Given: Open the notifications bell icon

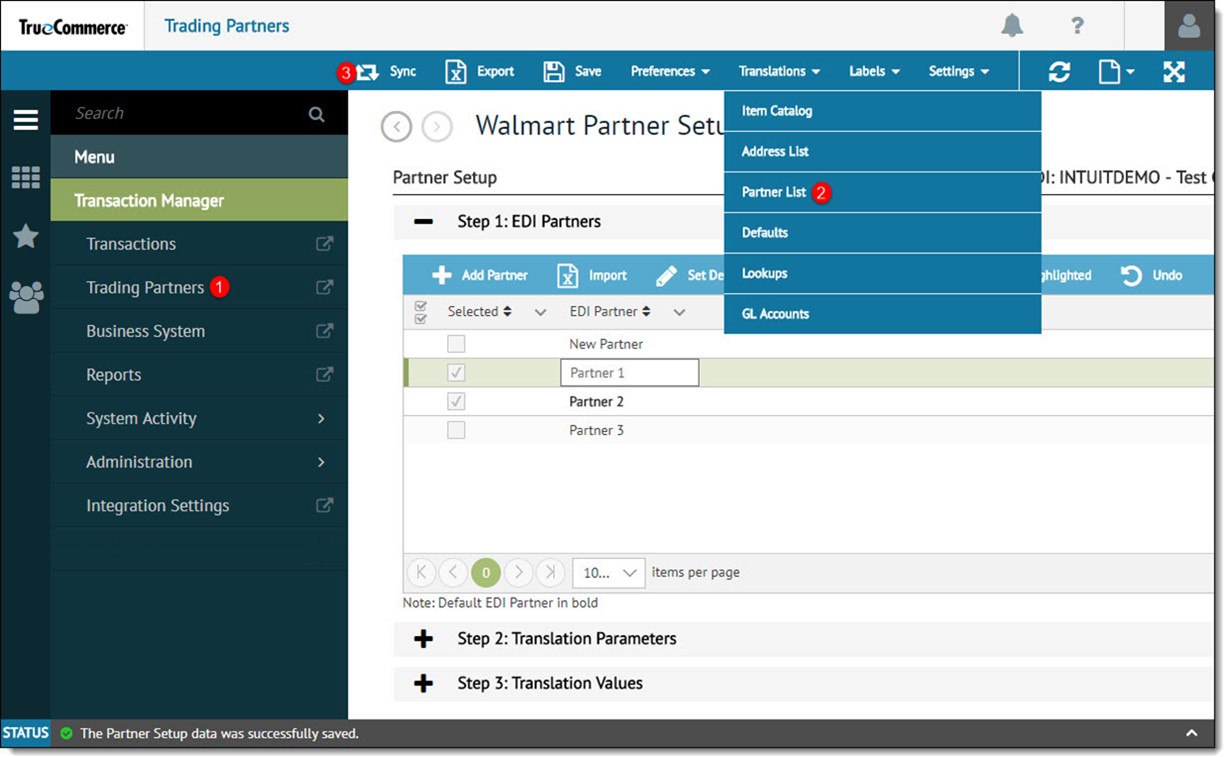Looking at the screenshot, I should (1012, 26).
